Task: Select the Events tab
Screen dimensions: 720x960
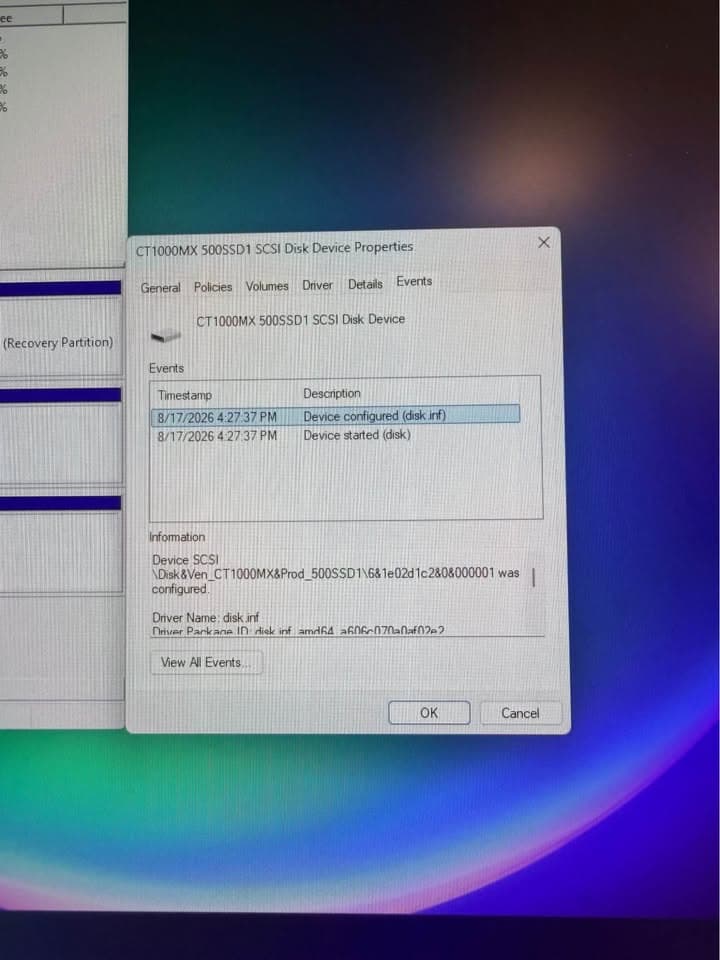Action: 414,282
